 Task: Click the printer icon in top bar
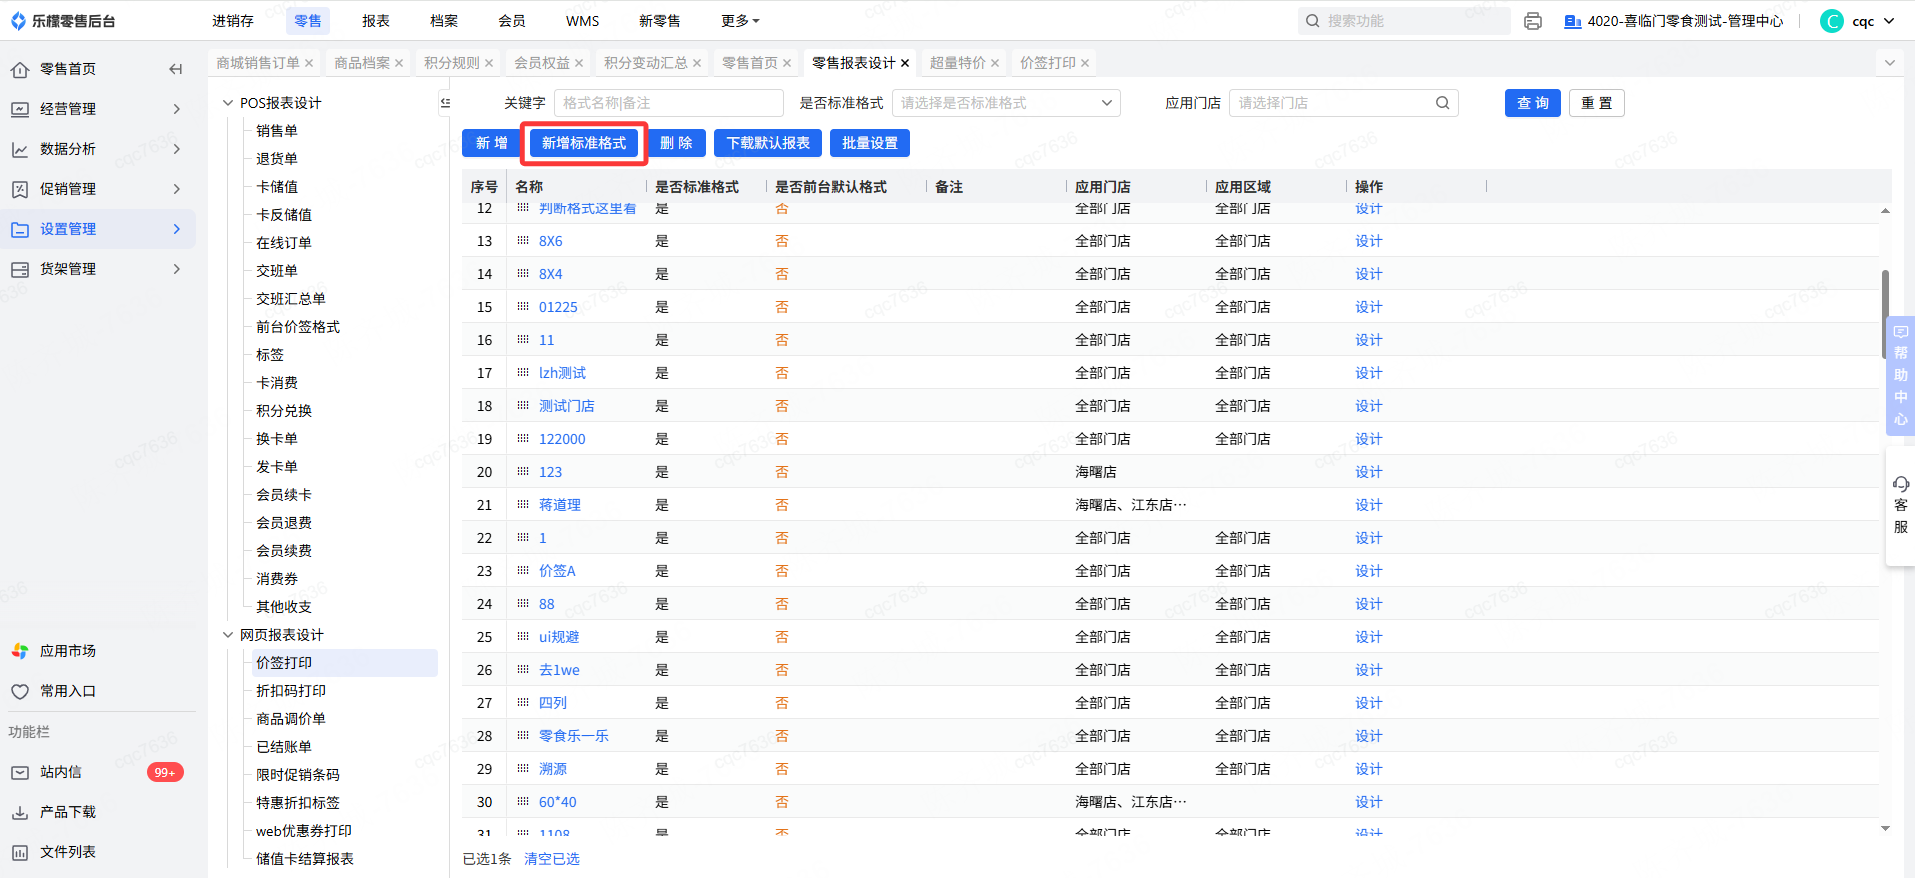coord(1532,21)
